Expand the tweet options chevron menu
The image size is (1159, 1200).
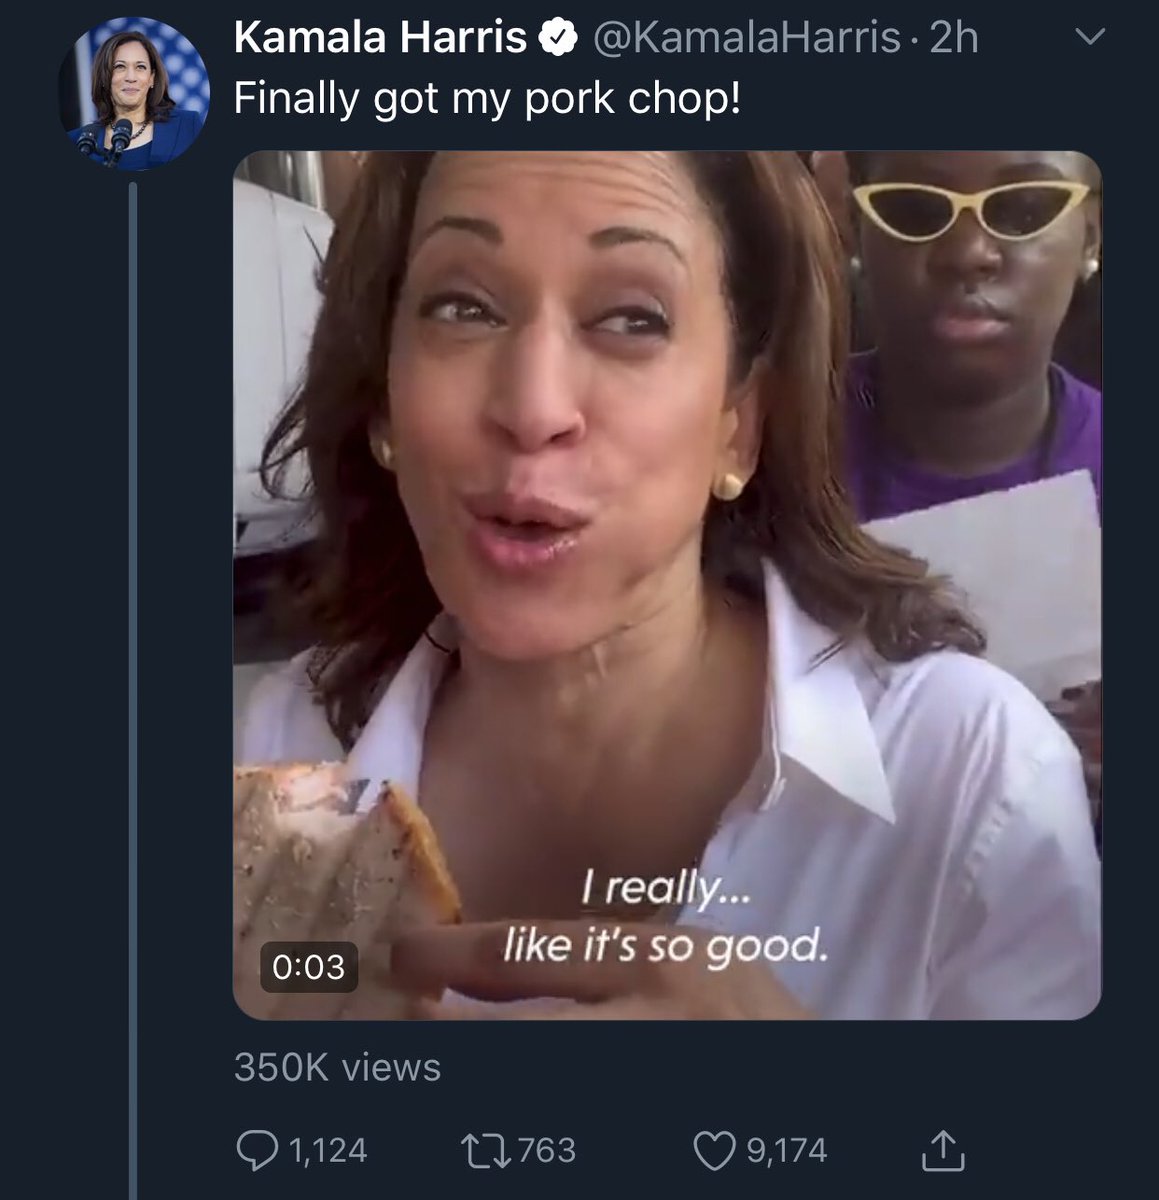[1089, 38]
